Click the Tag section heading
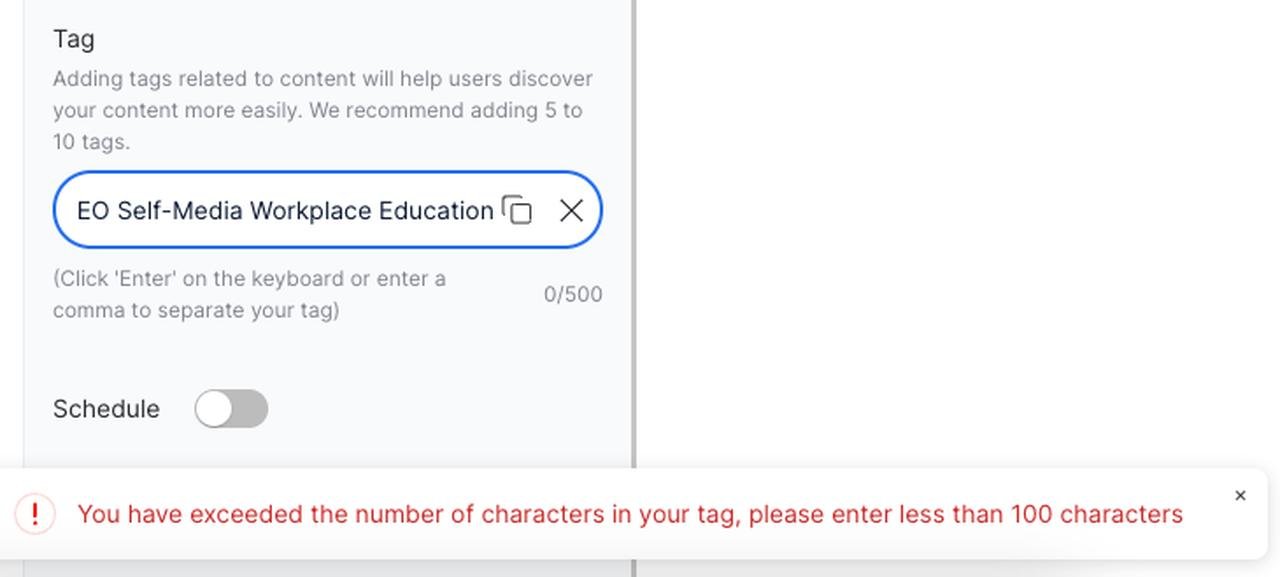 pyautogui.click(x=74, y=39)
